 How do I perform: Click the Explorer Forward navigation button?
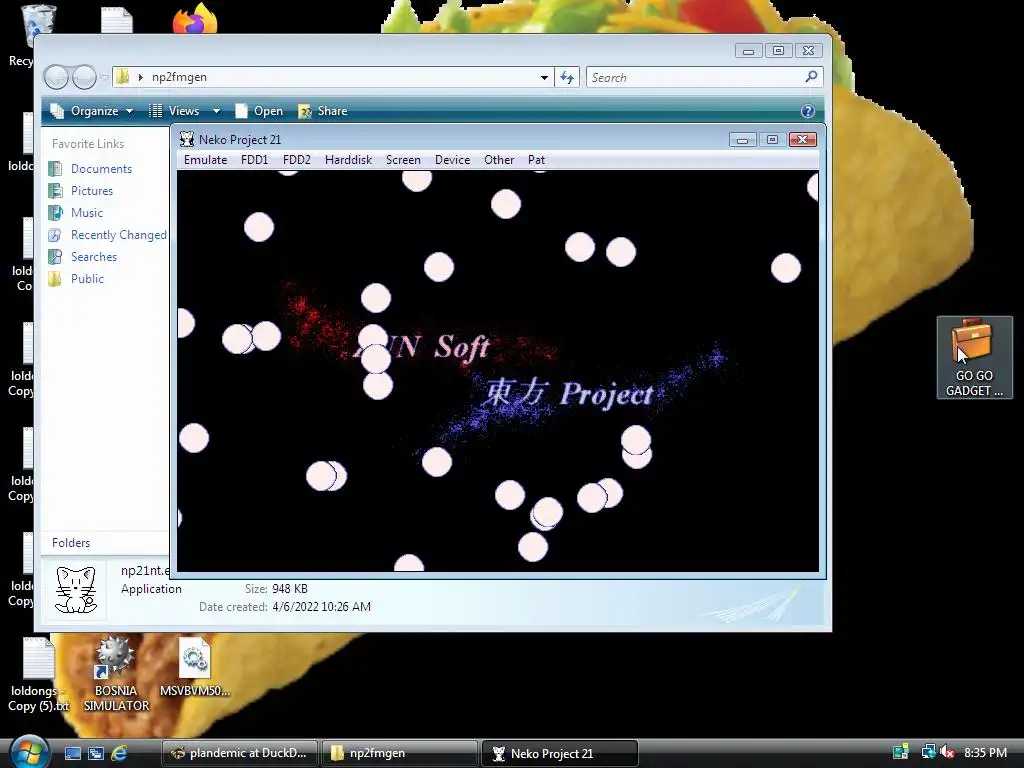pos(84,78)
